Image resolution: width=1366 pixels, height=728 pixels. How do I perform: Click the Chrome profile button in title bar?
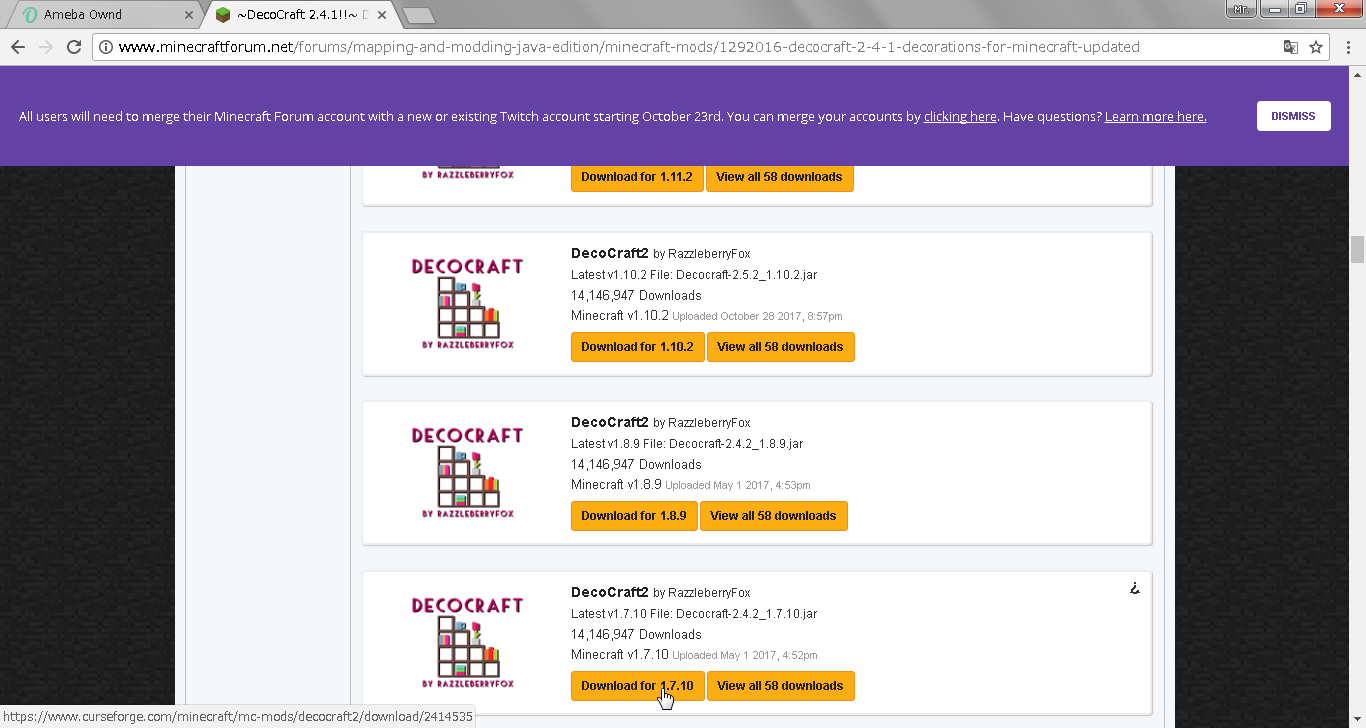pyautogui.click(x=1240, y=9)
